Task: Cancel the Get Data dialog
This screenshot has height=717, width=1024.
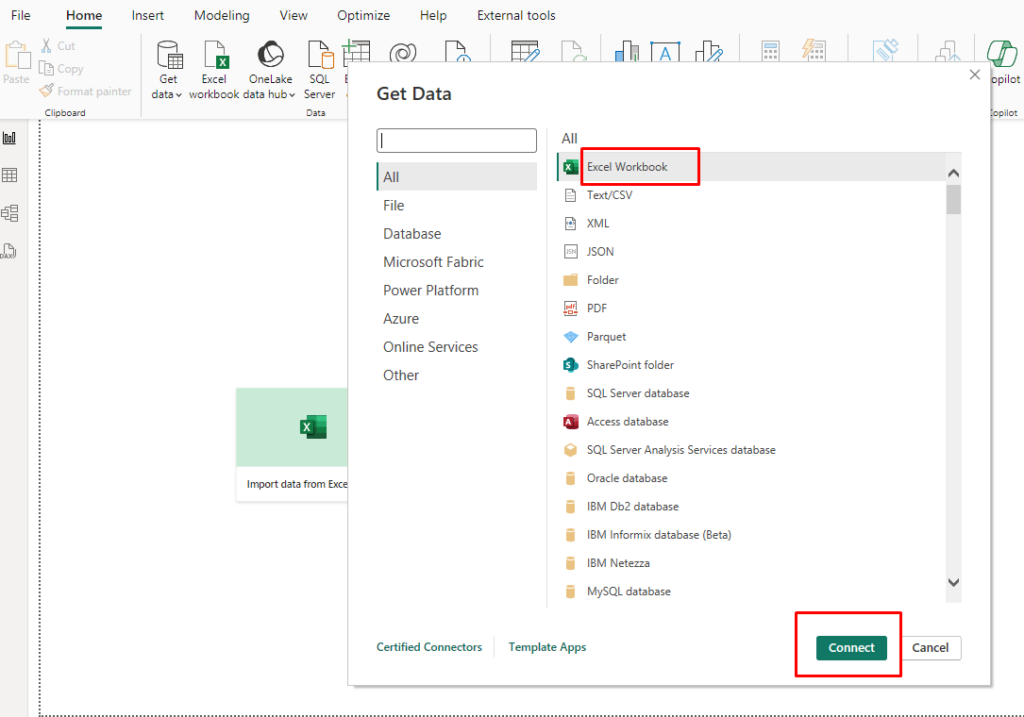Action: [x=930, y=648]
